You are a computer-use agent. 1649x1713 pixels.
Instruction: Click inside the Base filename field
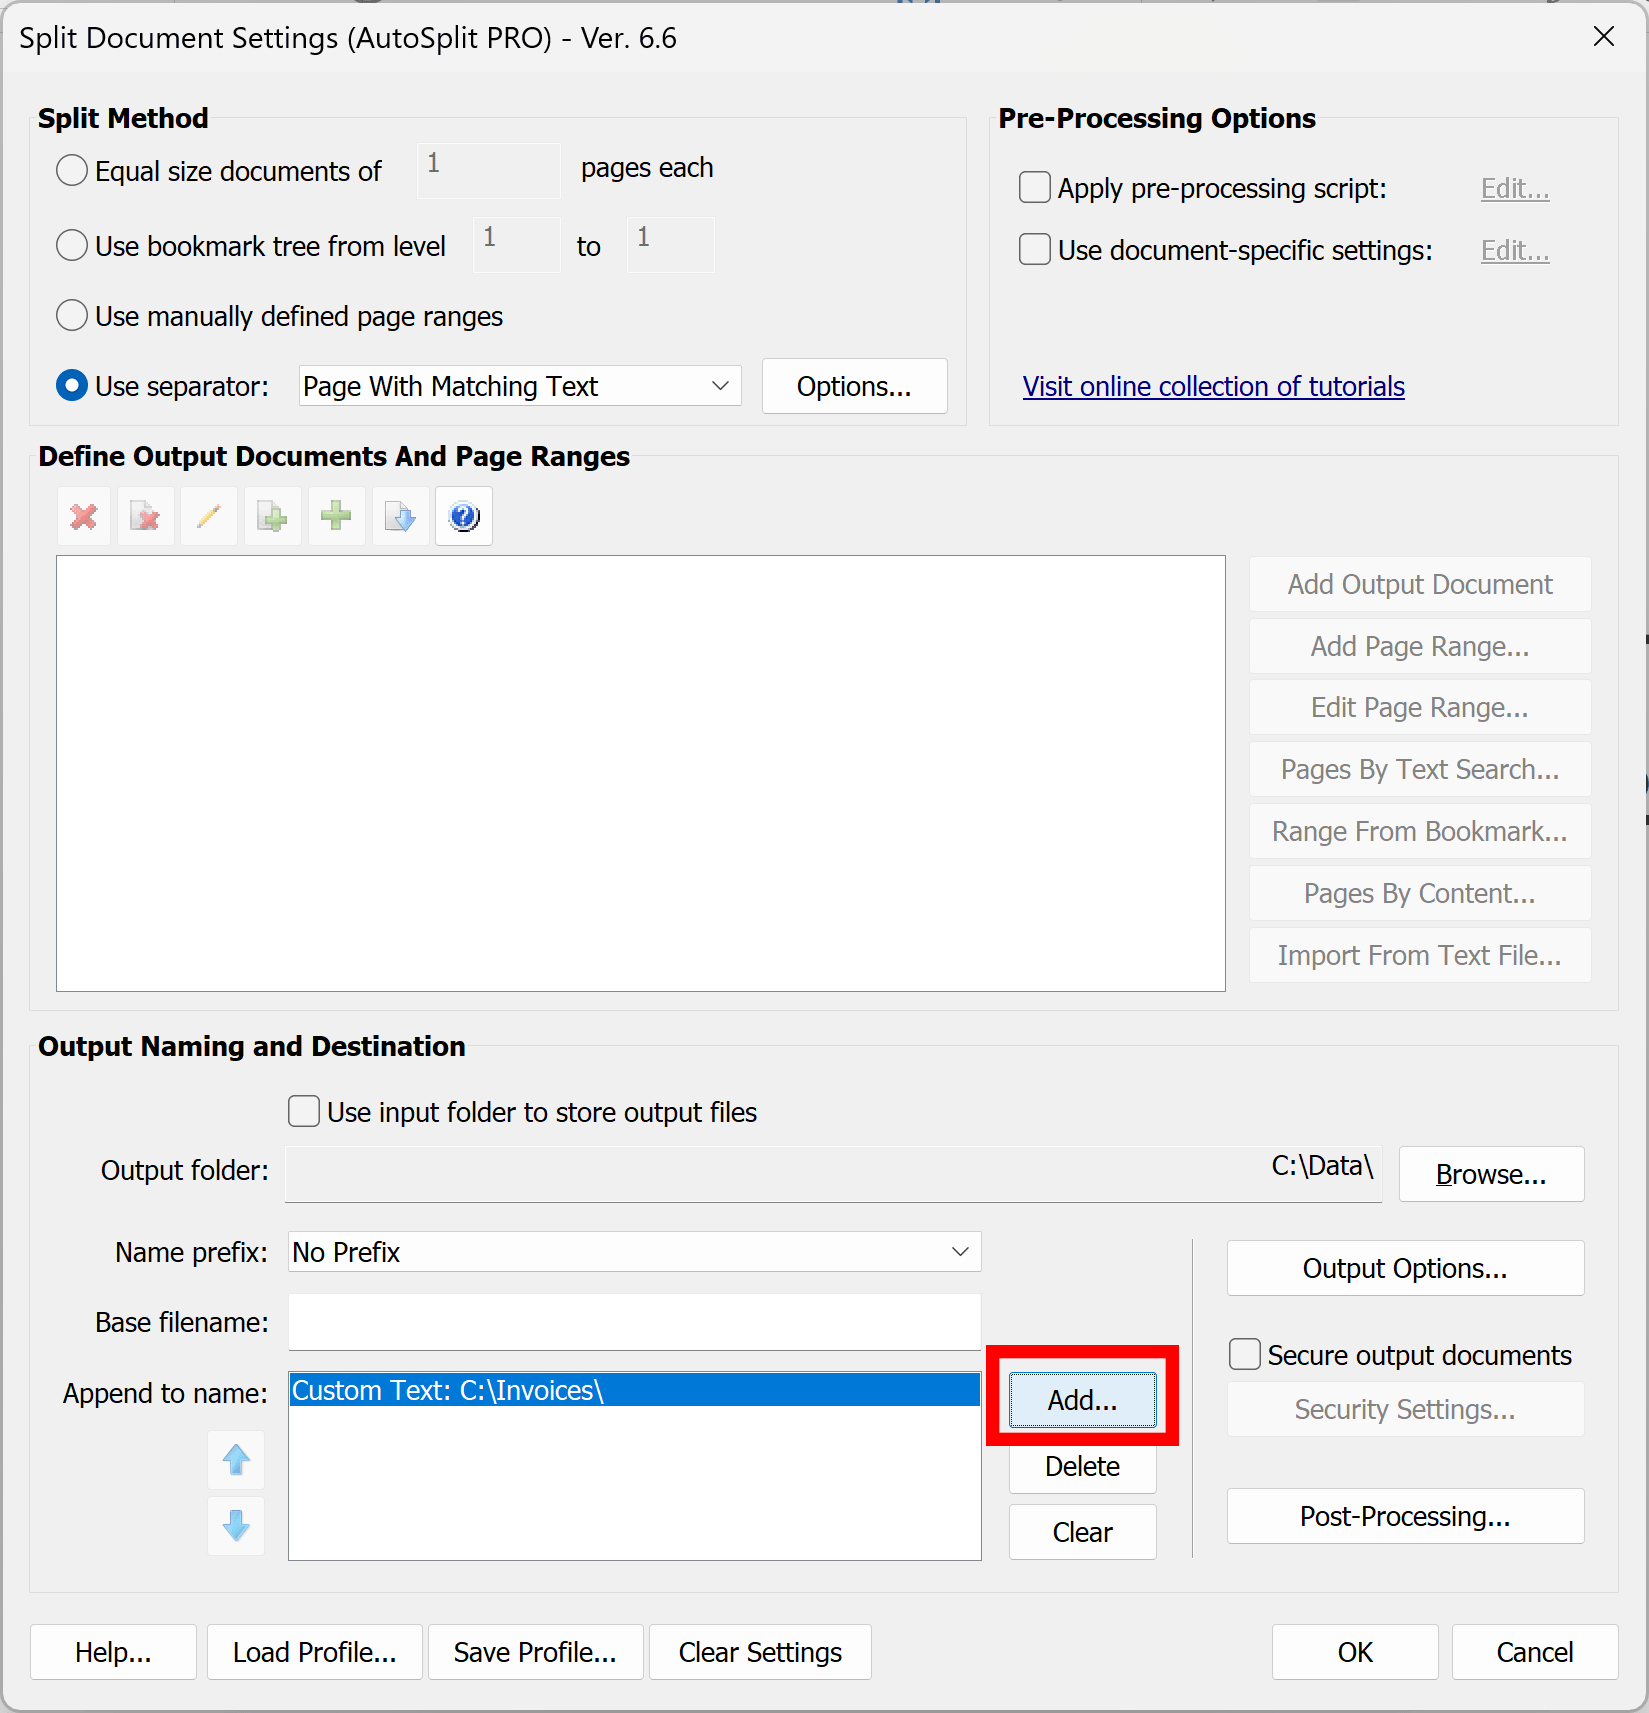(x=633, y=1322)
